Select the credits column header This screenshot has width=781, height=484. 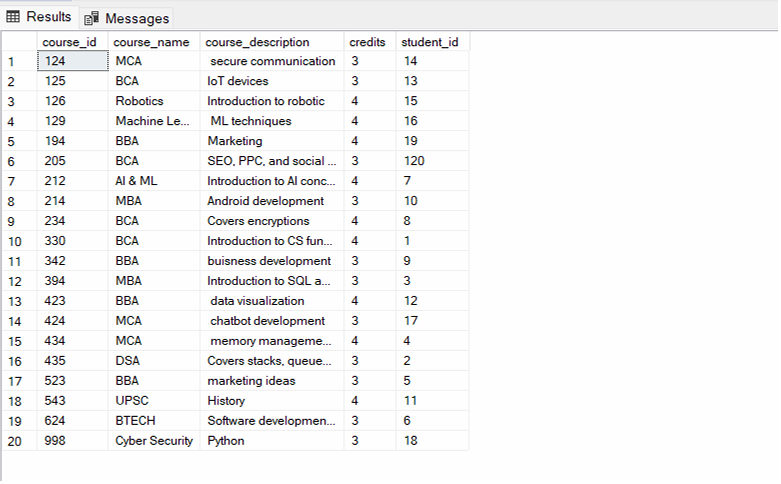click(369, 42)
